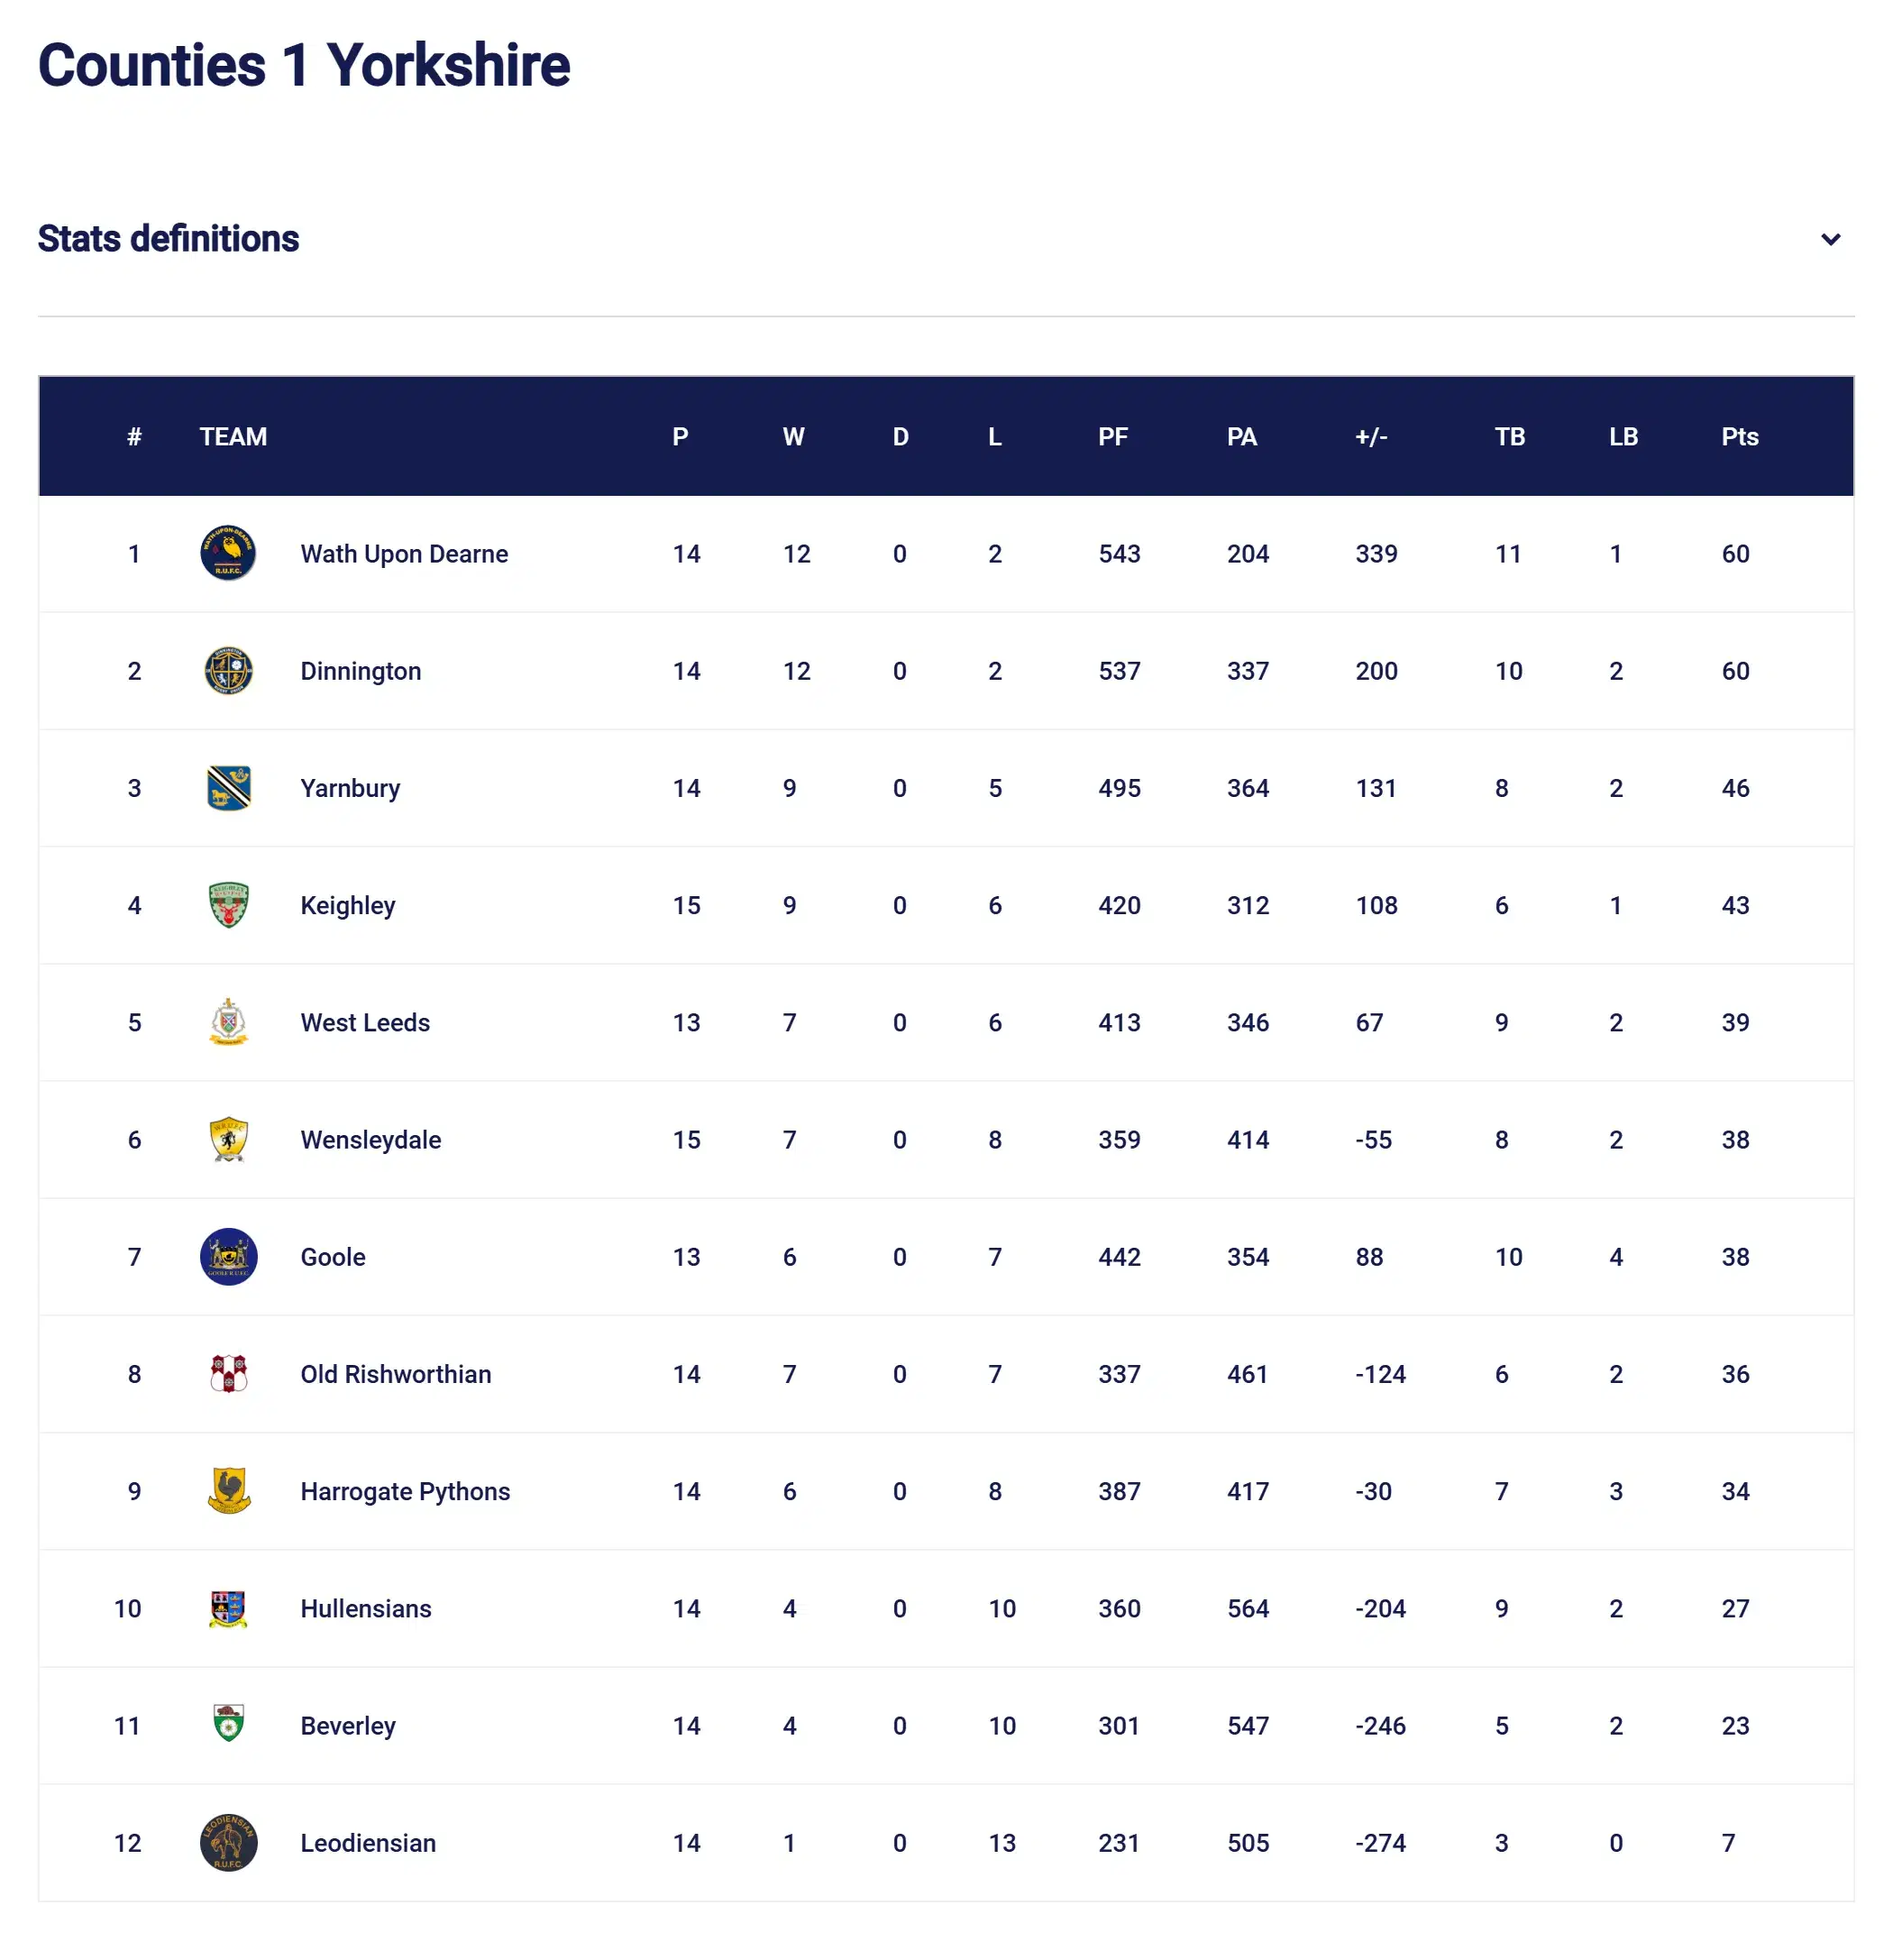1893x1960 pixels.
Task: Click the Old Rishworthian crest
Action: coord(228,1372)
